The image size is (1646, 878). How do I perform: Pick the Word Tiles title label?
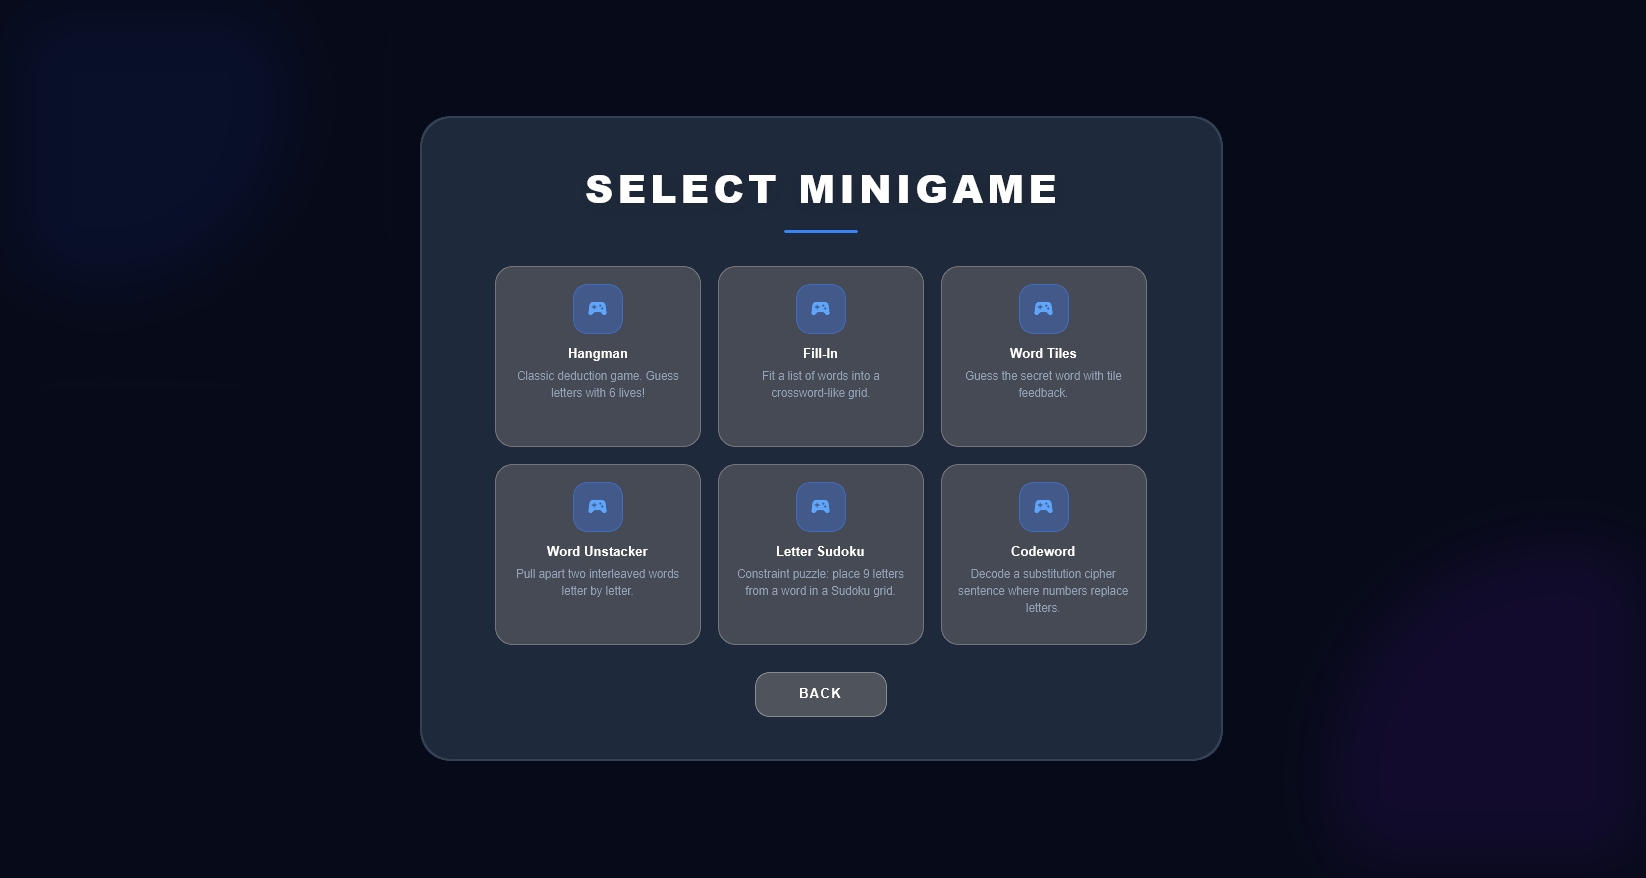click(x=1043, y=353)
